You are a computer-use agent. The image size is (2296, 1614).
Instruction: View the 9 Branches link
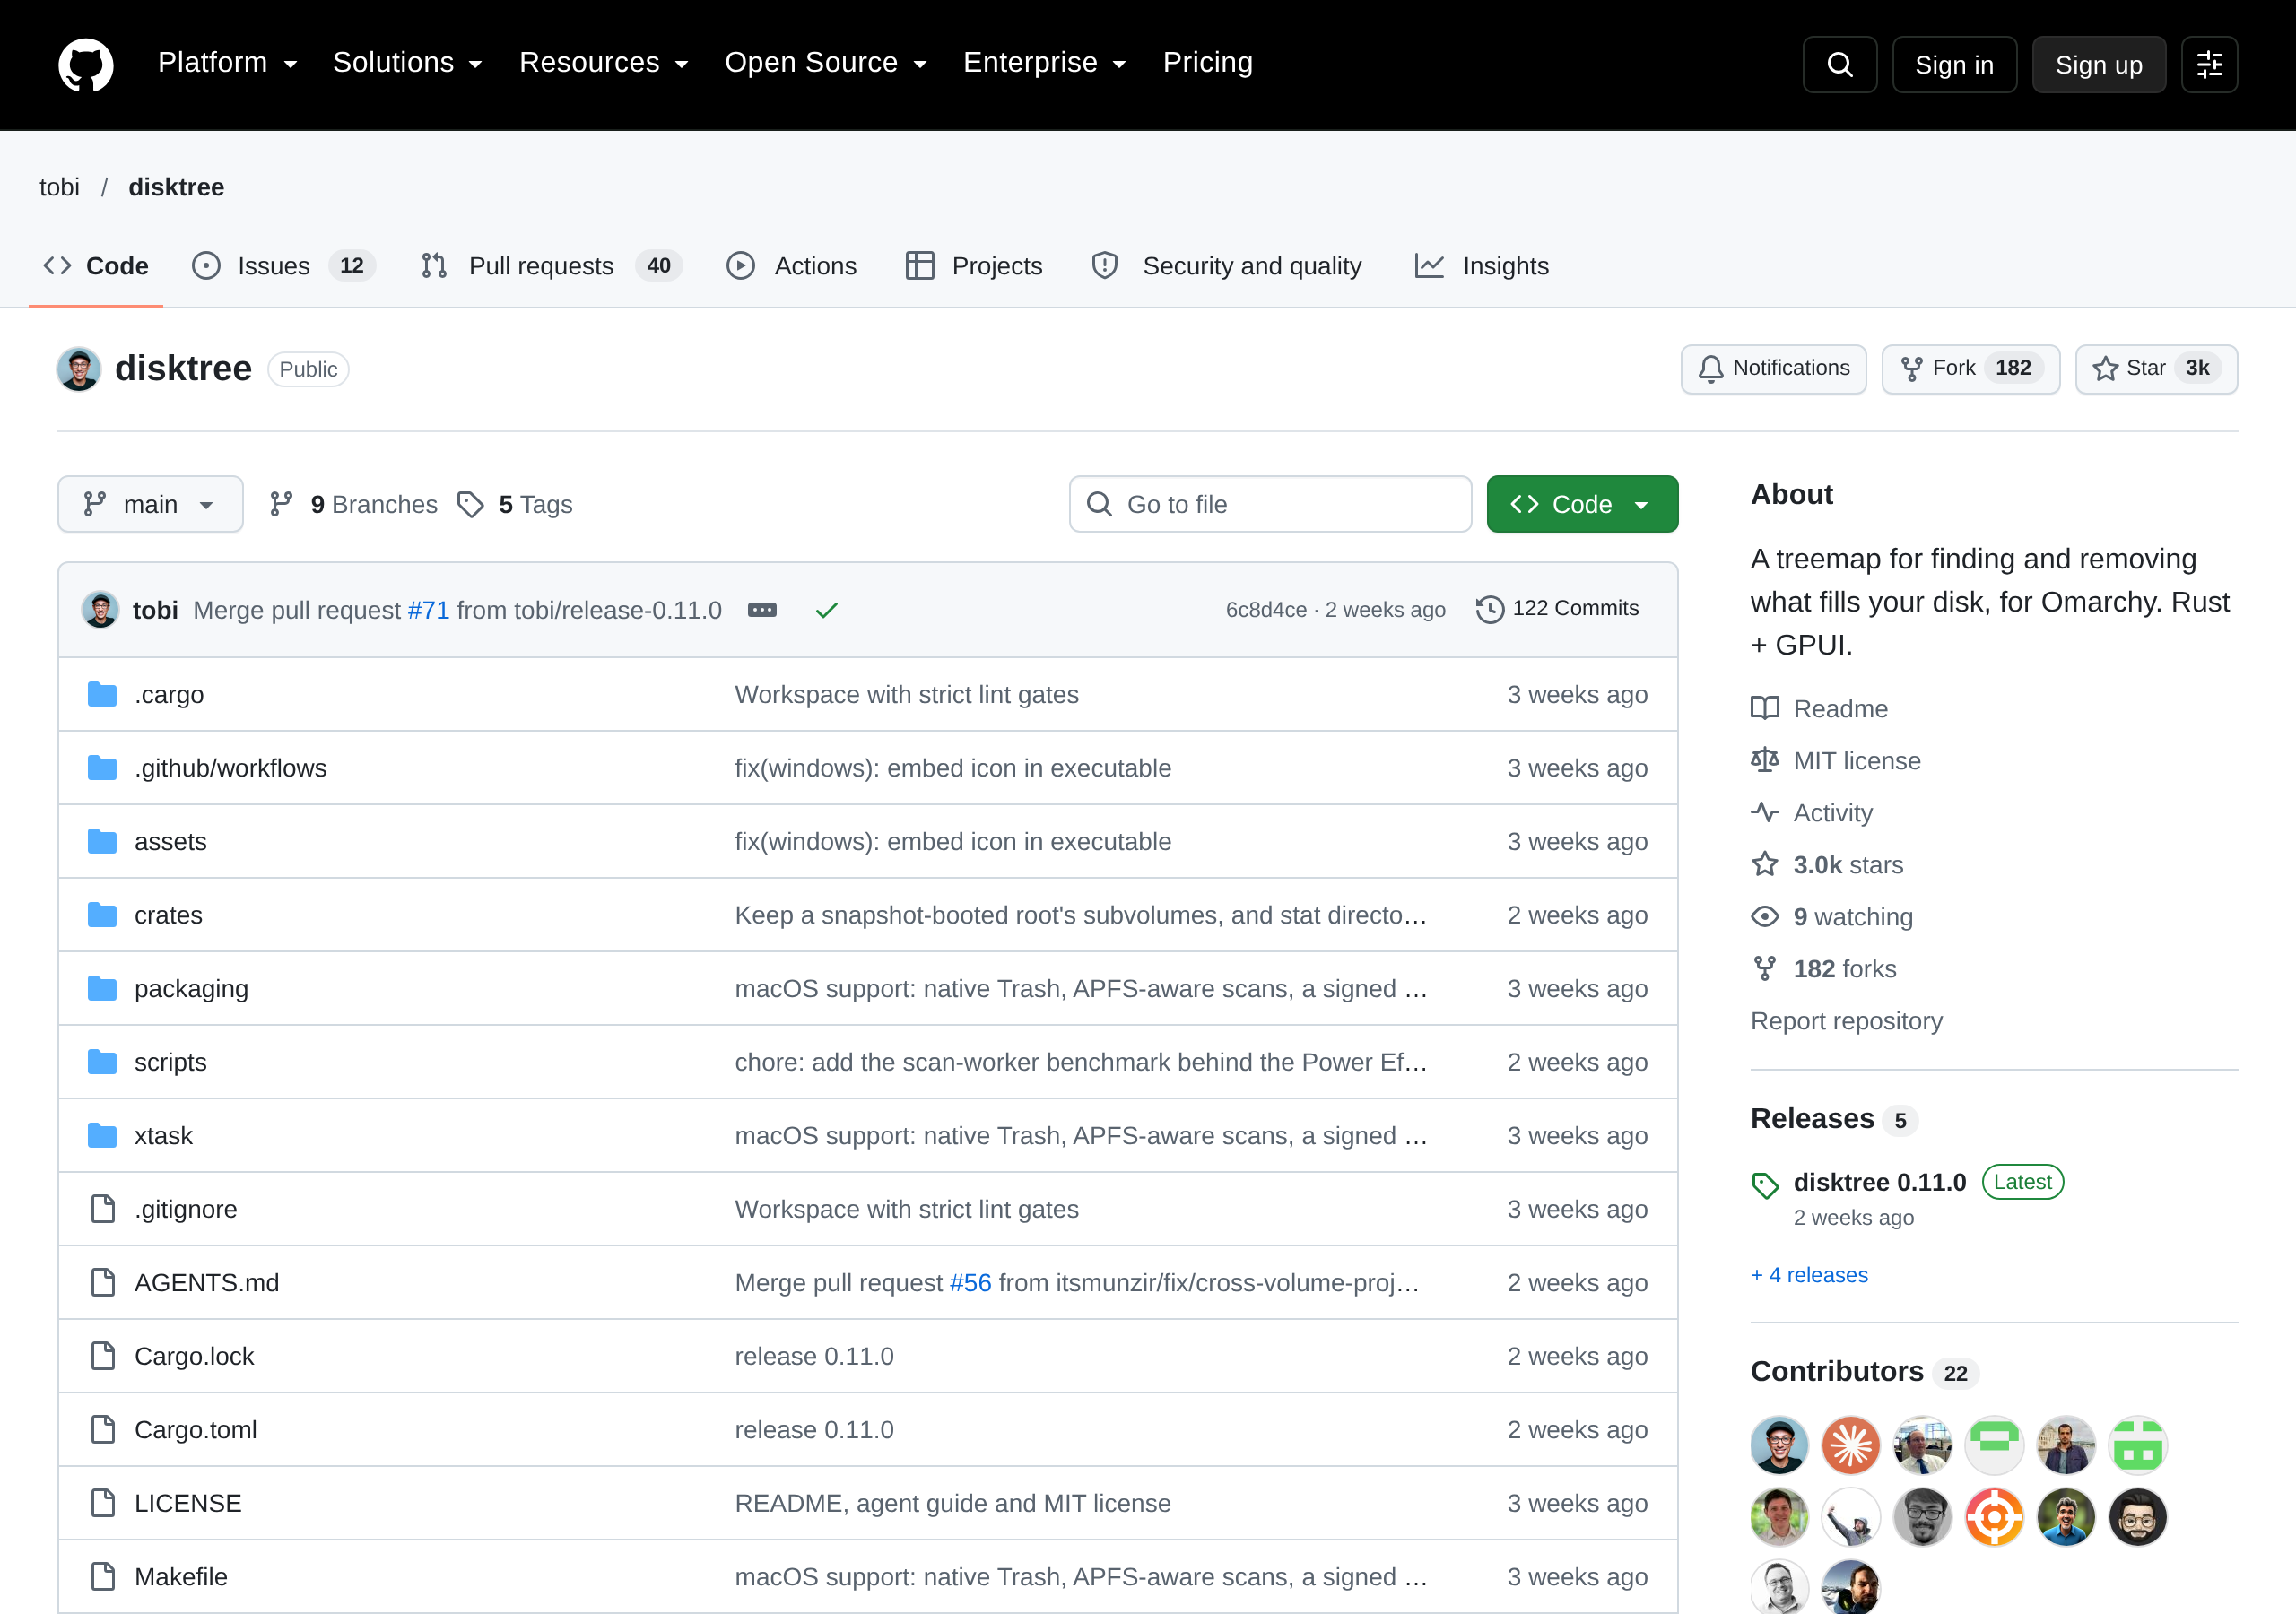coord(353,504)
